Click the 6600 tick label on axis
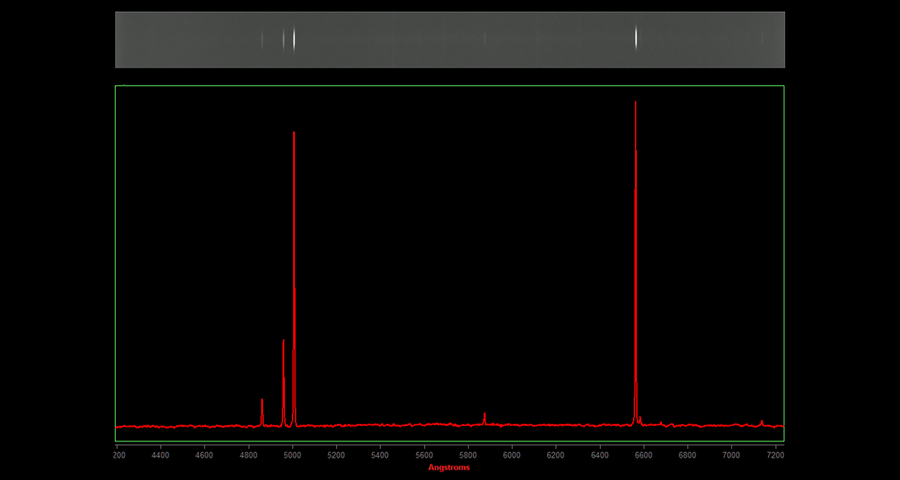The image size is (900, 480). (643, 455)
